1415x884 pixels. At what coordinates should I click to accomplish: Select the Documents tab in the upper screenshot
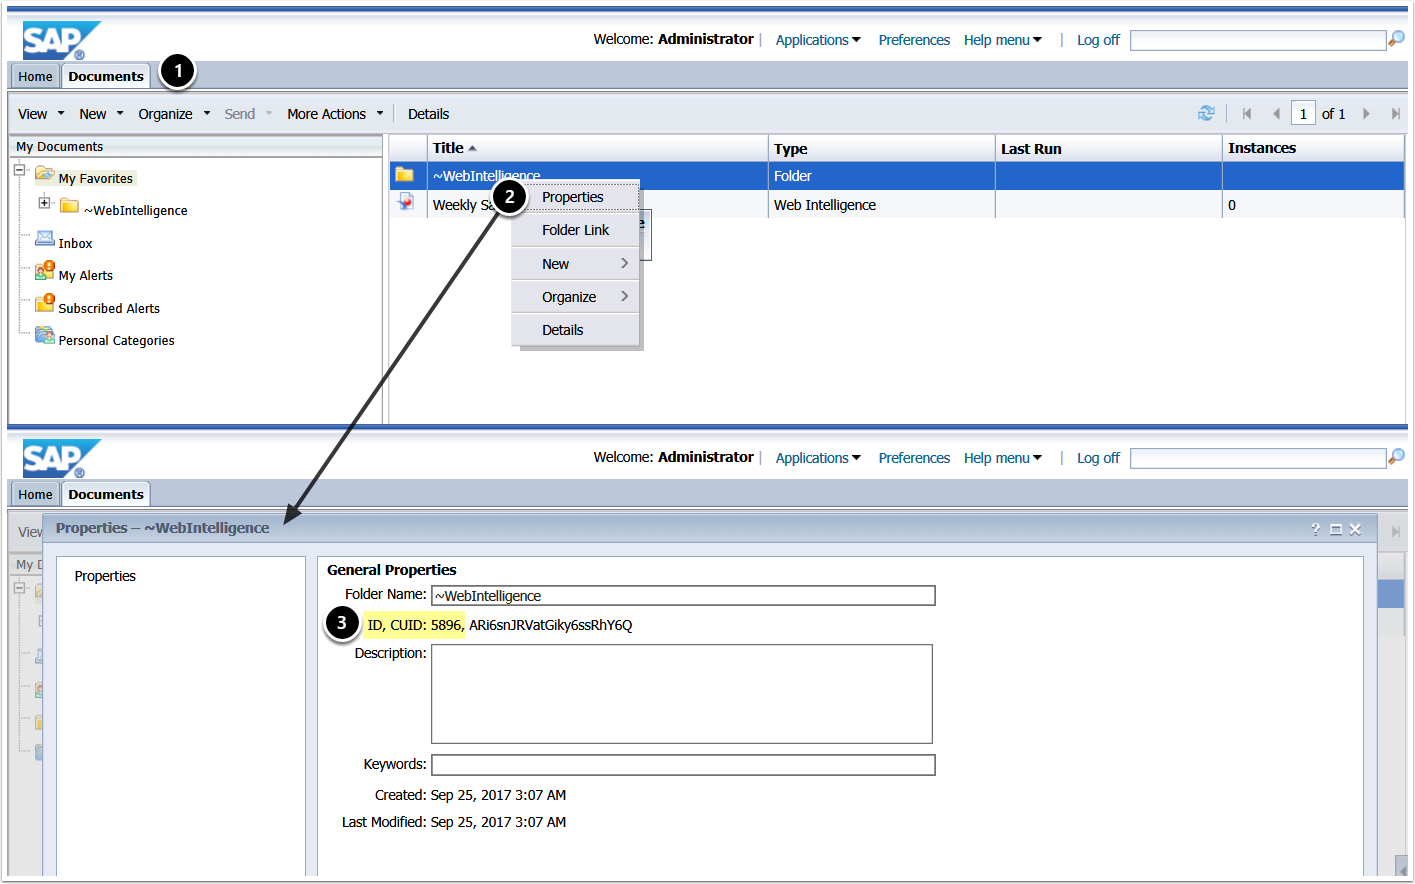[106, 76]
